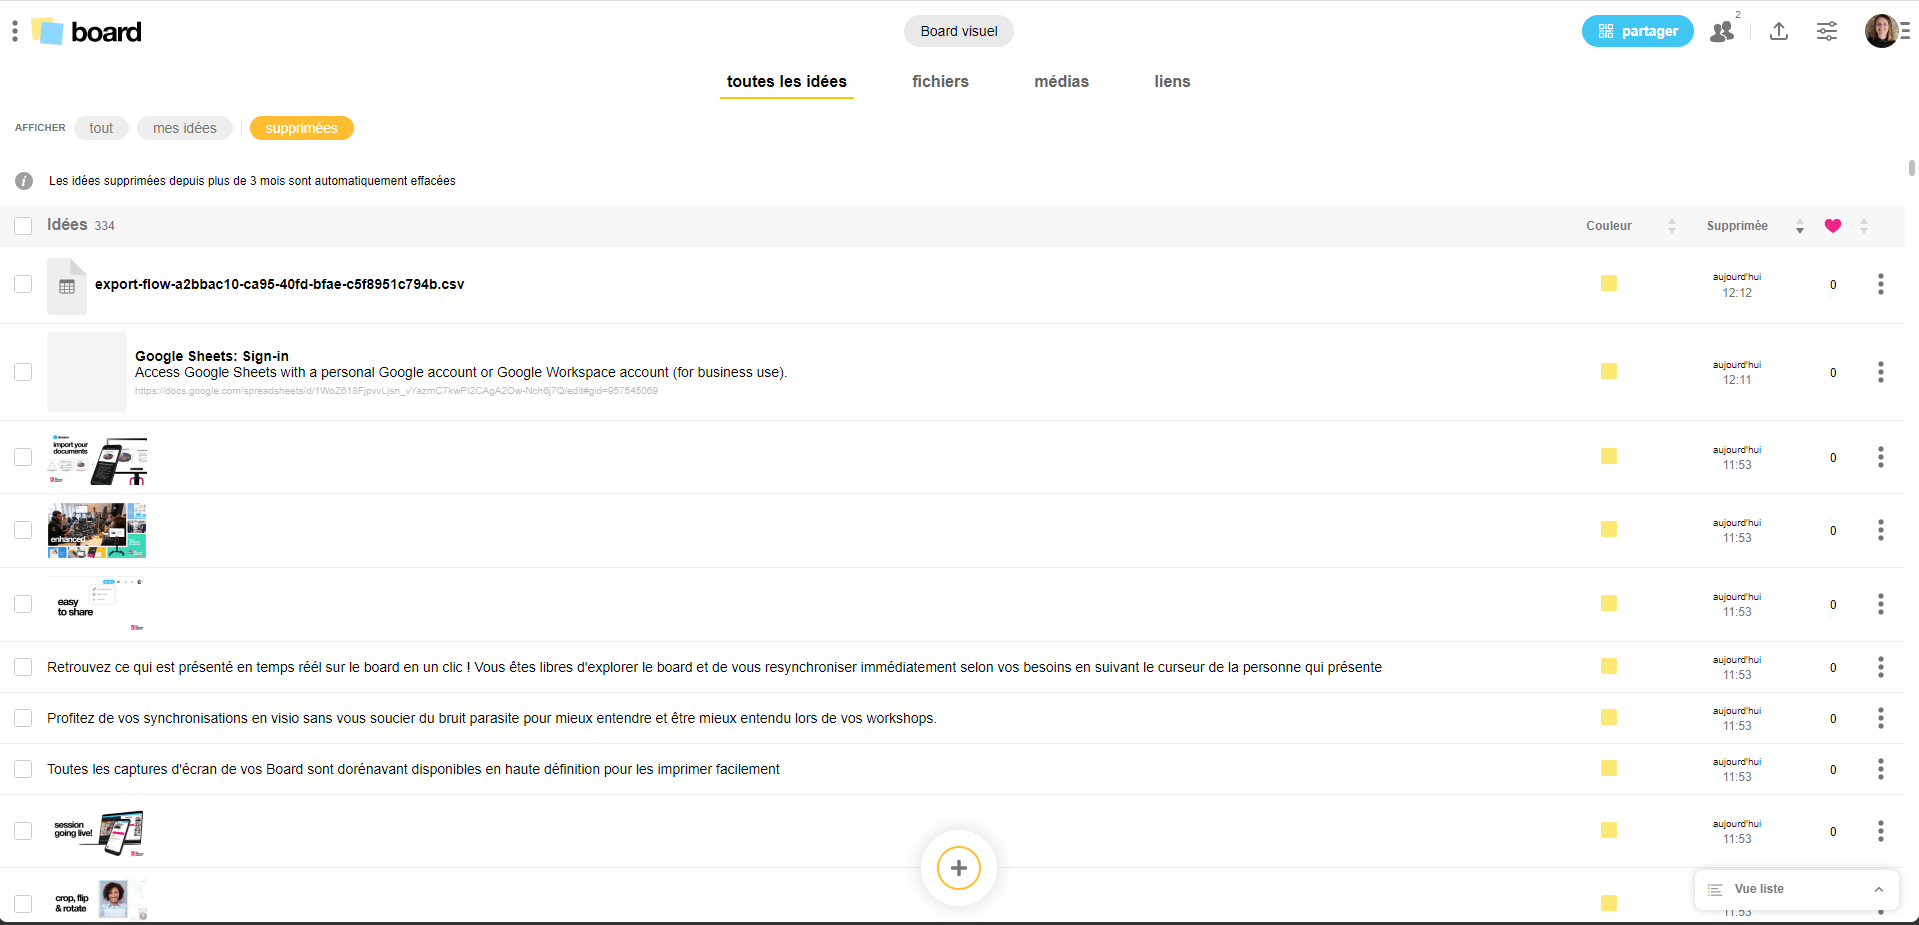Screen dimensions: 1919x925
Task: Click the yellow color swatch of Google Sheets row
Action: [1608, 372]
